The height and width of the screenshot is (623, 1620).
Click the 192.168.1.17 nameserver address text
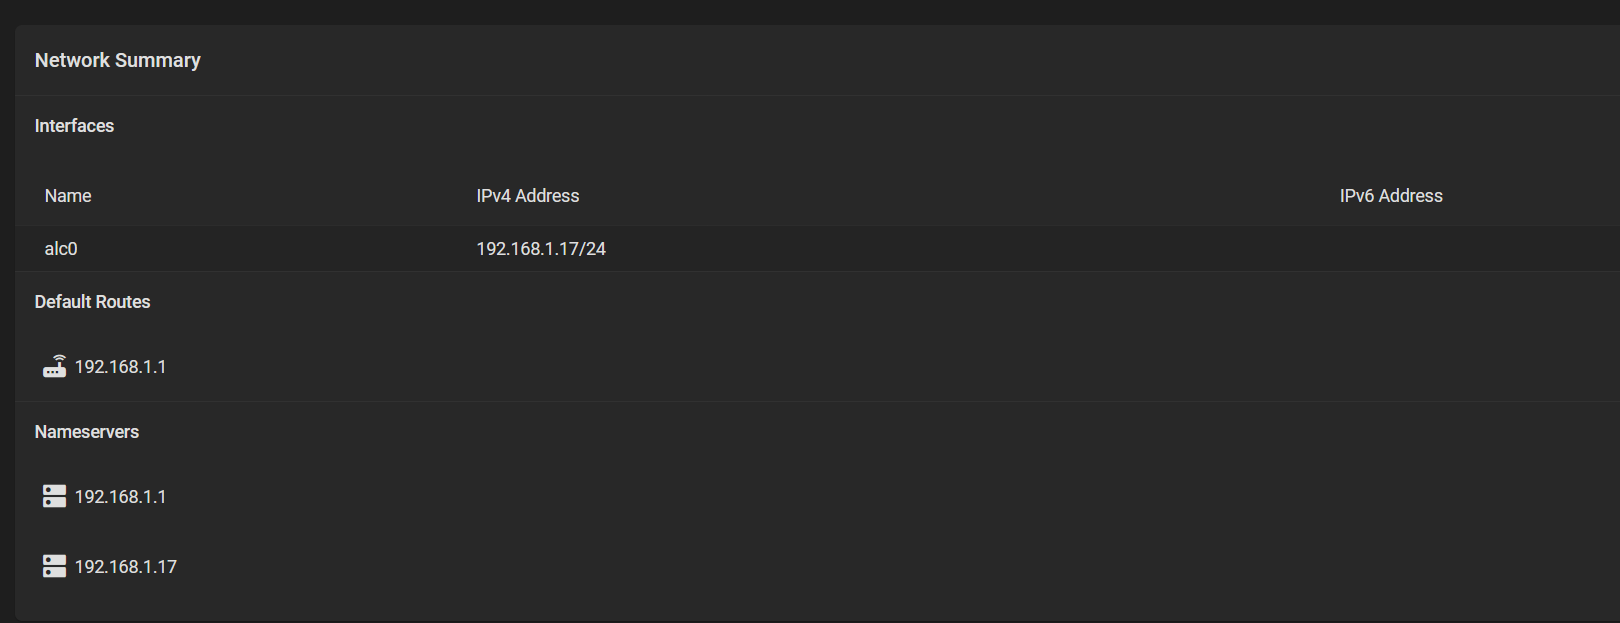[126, 567]
